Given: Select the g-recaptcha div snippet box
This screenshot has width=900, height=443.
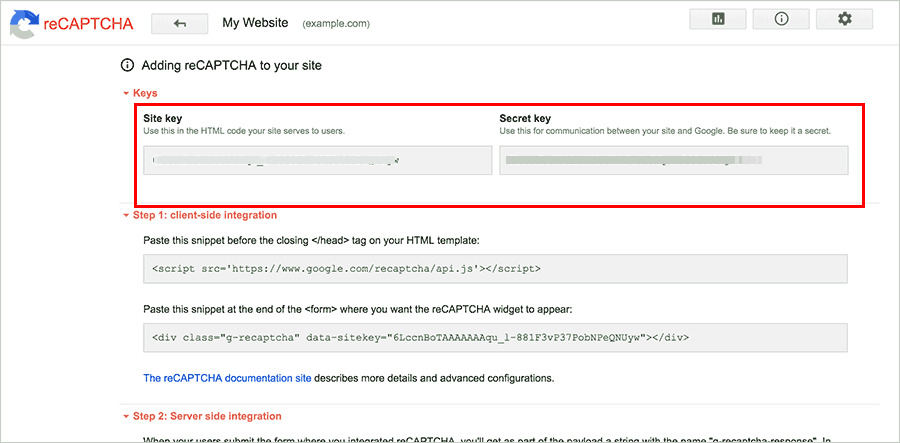Looking at the screenshot, I should [x=495, y=337].
